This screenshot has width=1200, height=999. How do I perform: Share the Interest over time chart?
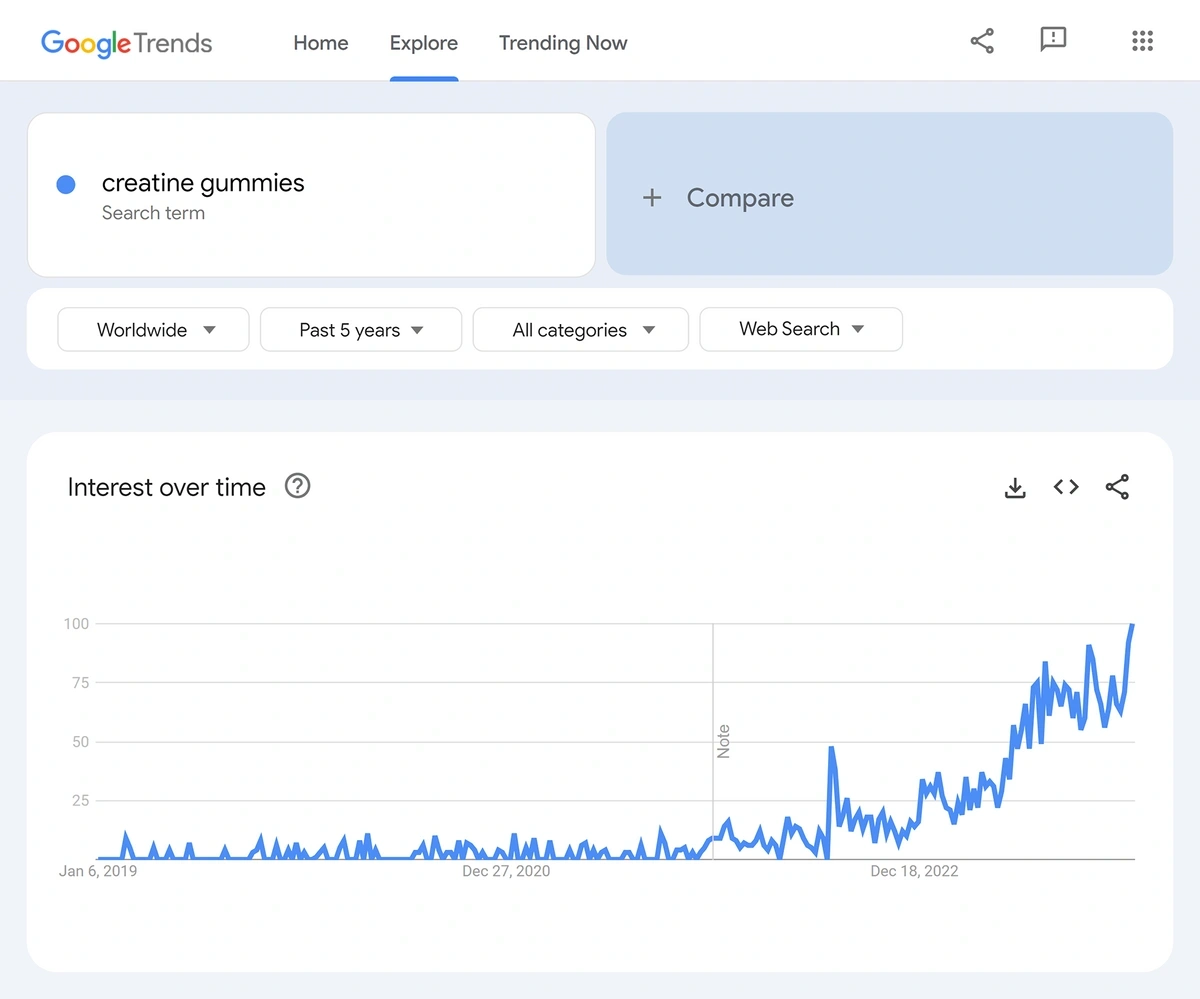(x=1117, y=487)
